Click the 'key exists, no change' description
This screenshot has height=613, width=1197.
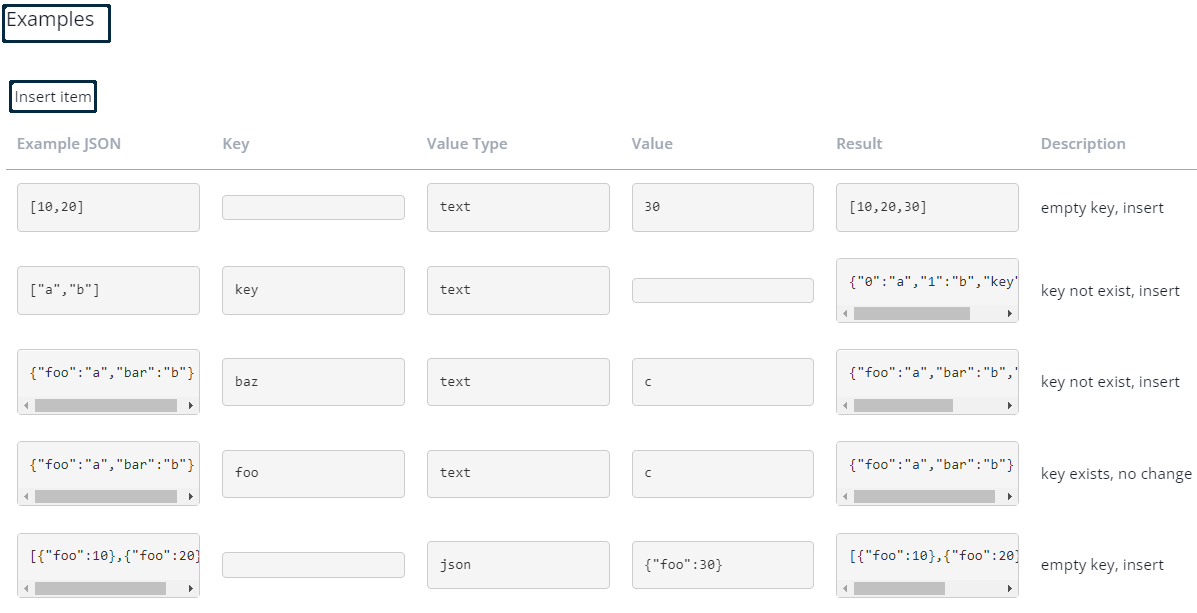[1116, 474]
